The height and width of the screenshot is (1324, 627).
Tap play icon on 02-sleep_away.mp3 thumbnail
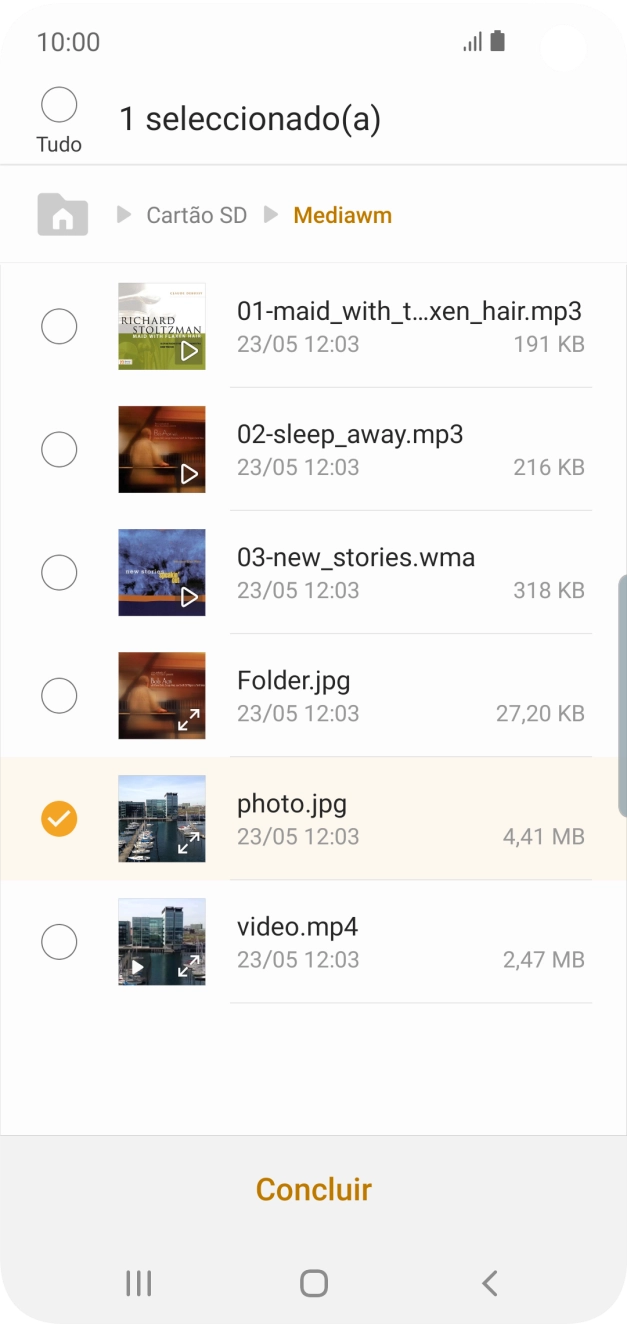pos(189,475)
